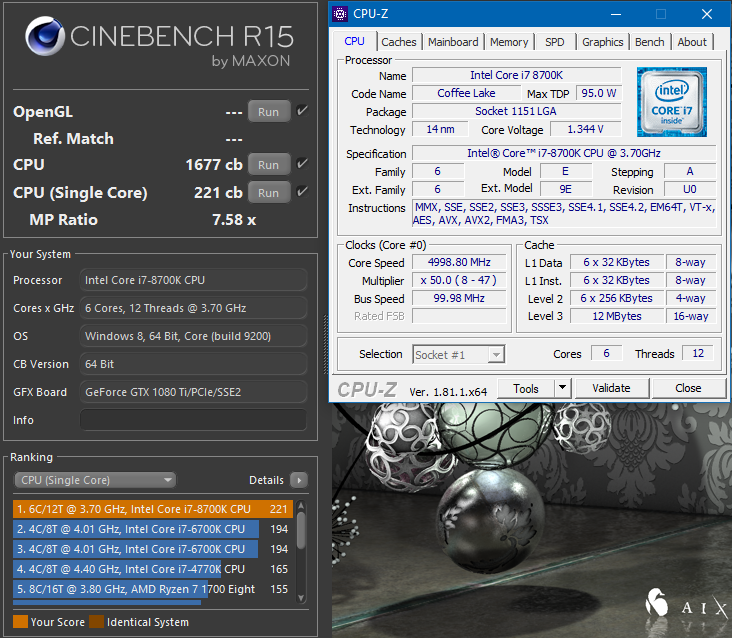The width and height of the screenshot is (732, 638).
Task: Toggle the CPU Single Core checkbox
Action: point(302,192)
